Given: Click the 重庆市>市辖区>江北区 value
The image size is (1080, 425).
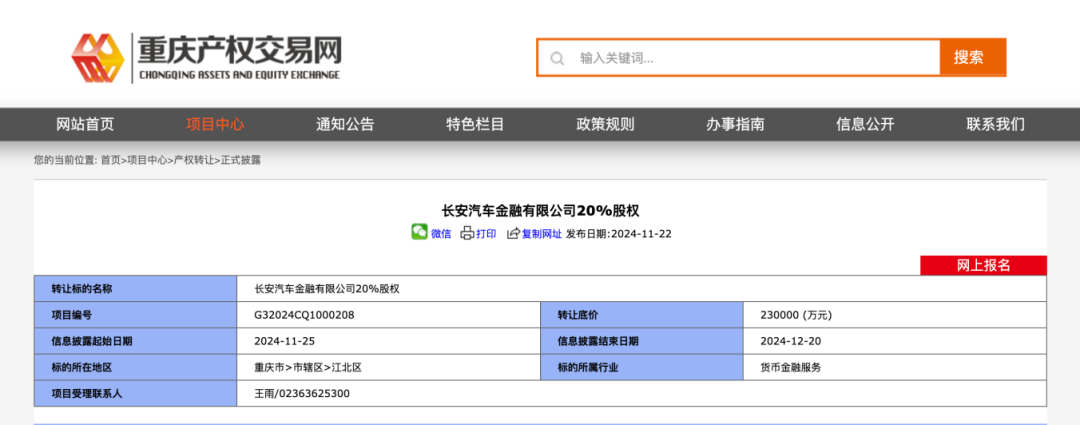Looking at the screenshot, I should tap(308, 368).
